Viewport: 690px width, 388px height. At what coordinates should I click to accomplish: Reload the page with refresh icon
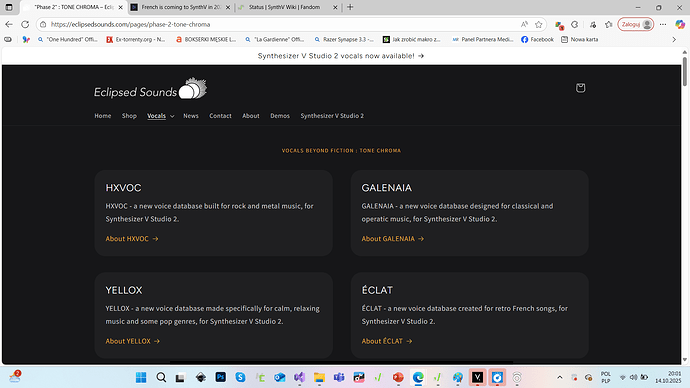25,24
